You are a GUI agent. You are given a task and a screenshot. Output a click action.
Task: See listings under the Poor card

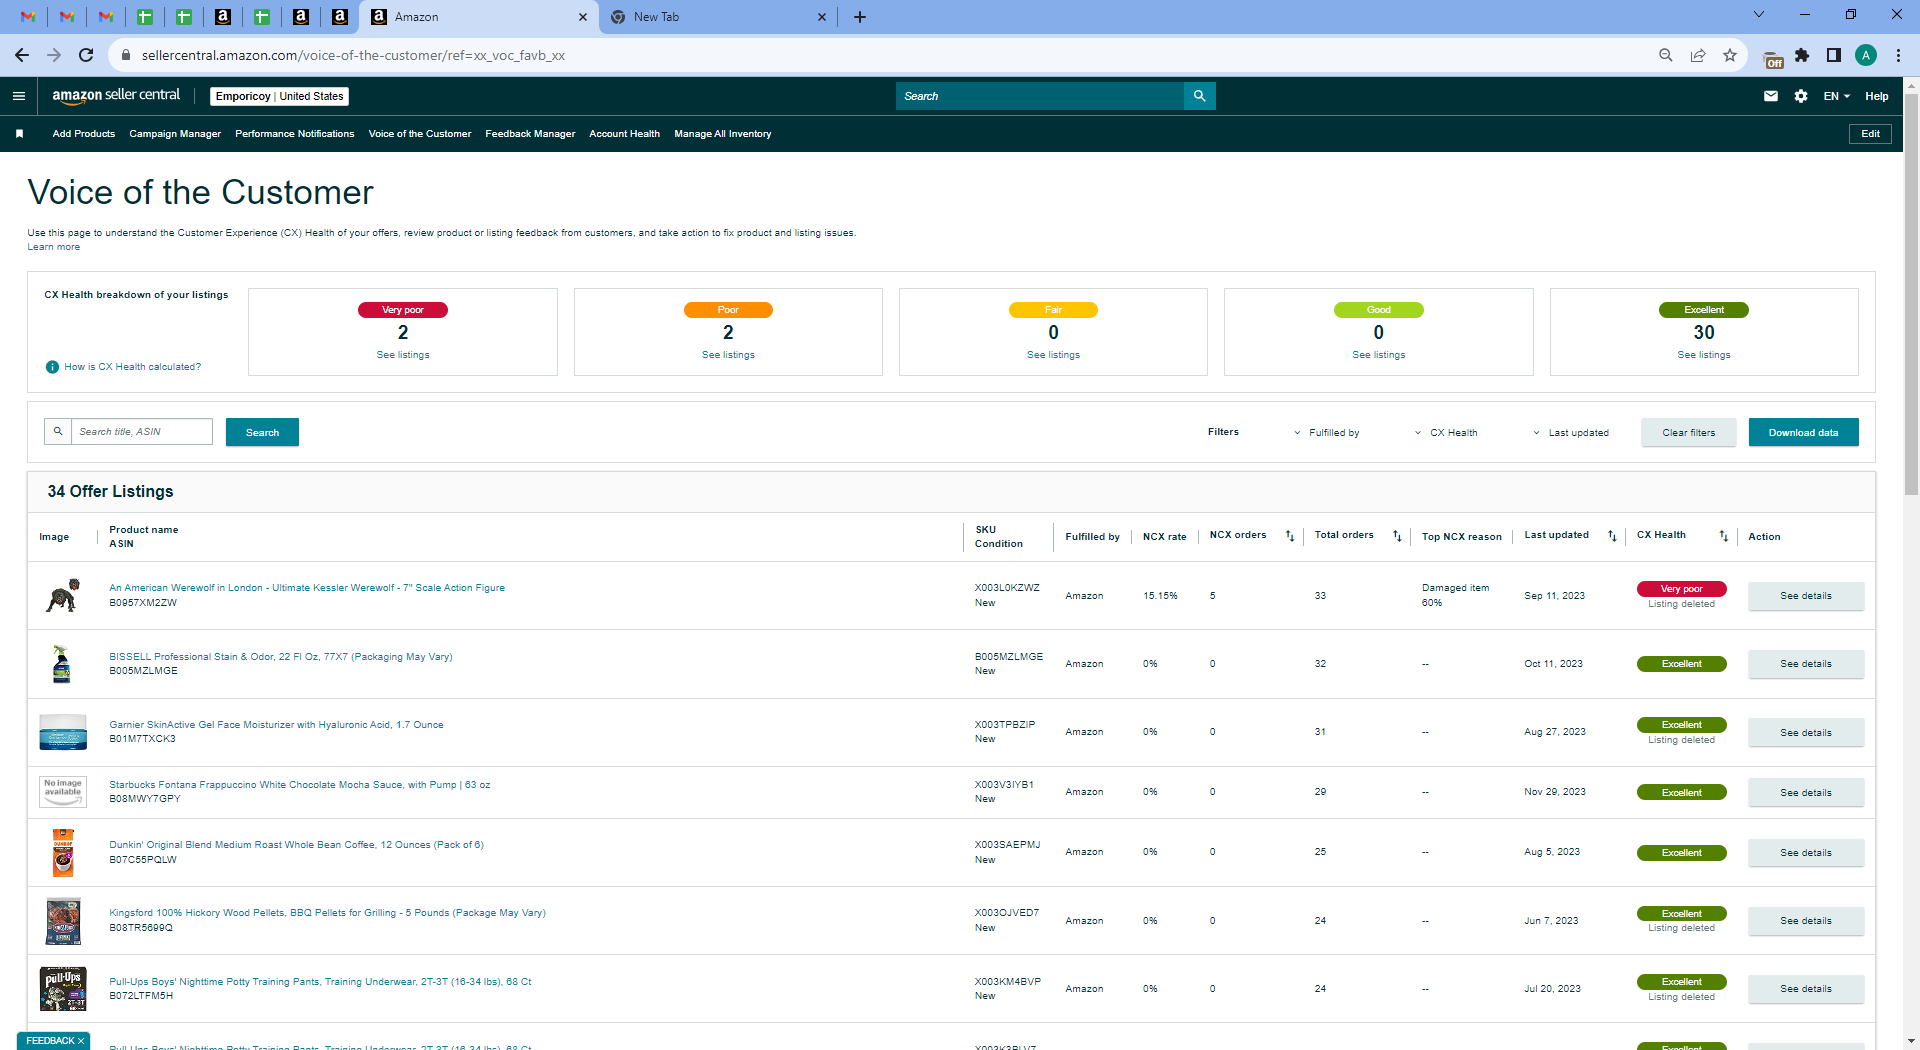click(x=728, y=355)
